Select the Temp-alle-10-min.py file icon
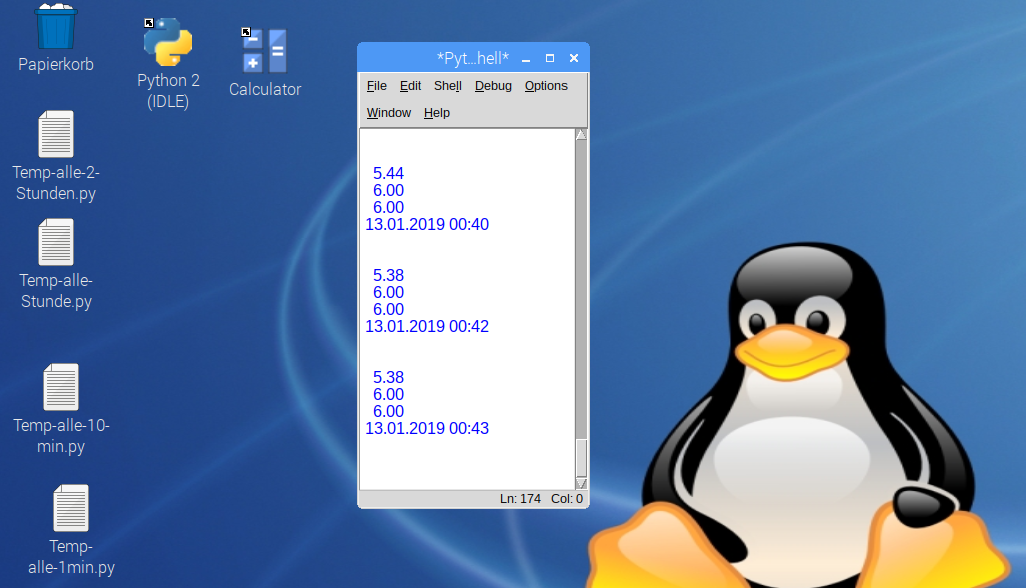The width and height of the screenshot is (1026, 588). click(61, 388)
